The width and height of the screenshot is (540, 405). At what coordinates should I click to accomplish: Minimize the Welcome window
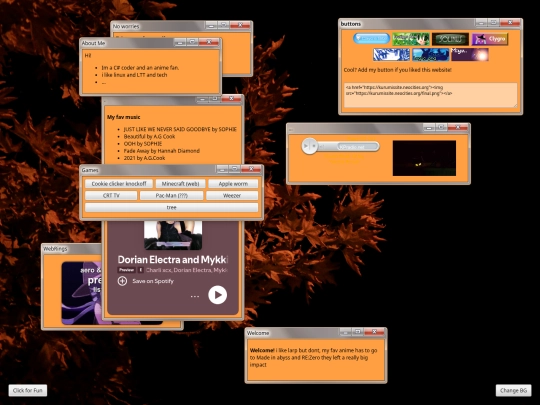(345, 332)
